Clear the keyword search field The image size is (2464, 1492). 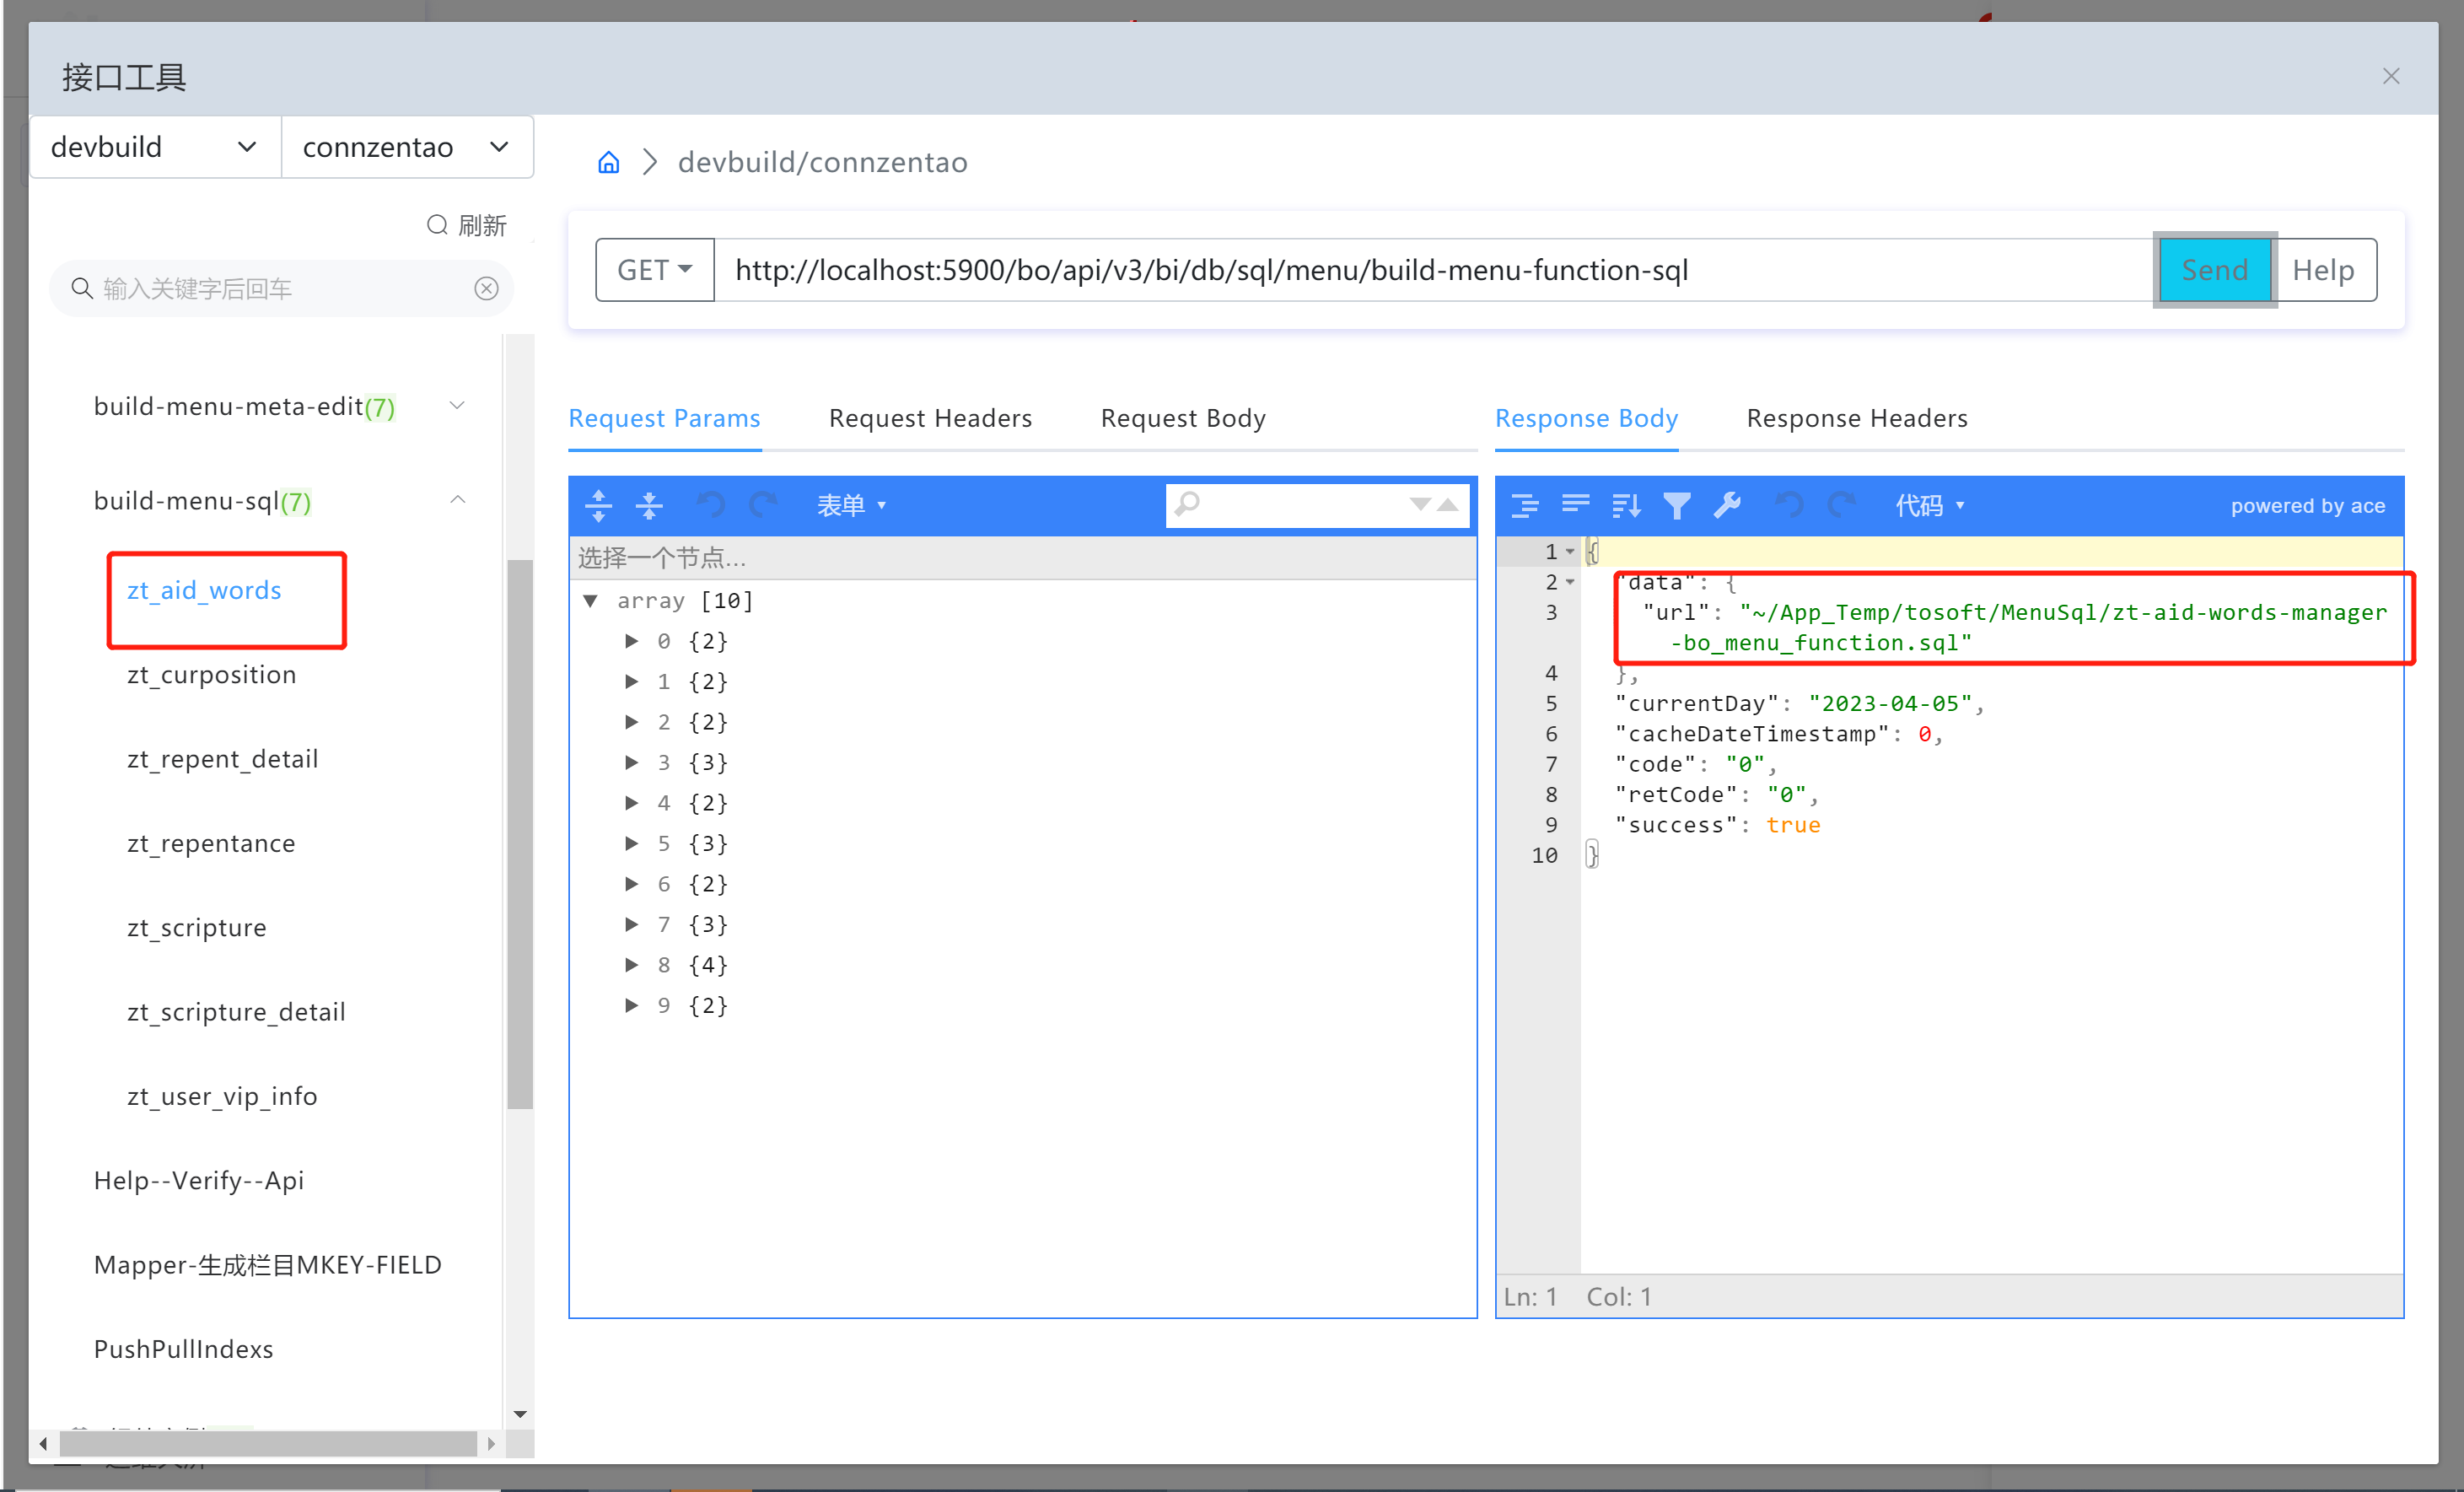point(486,288)
